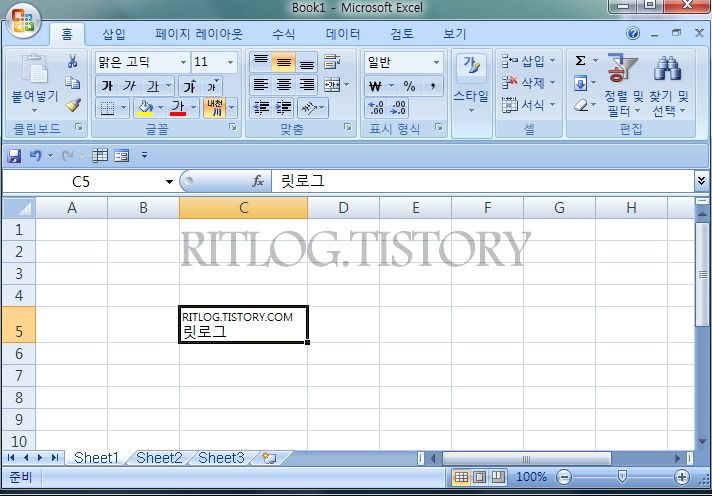Viewport: 712px width, 496px height.
Task: Apply yellow fill color bucket
Action: (145, 108)
